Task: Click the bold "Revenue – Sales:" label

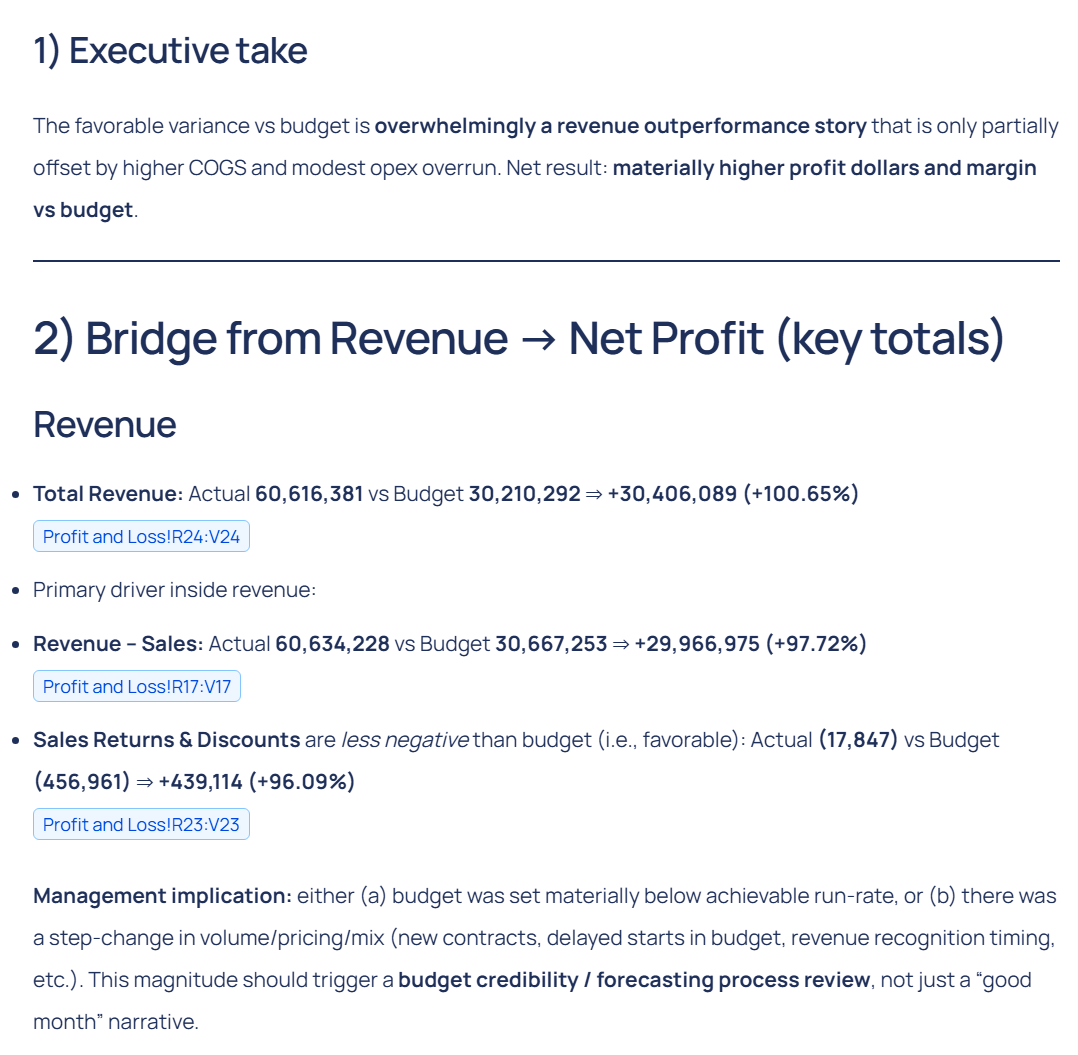Action: click(x=118, y=644)
